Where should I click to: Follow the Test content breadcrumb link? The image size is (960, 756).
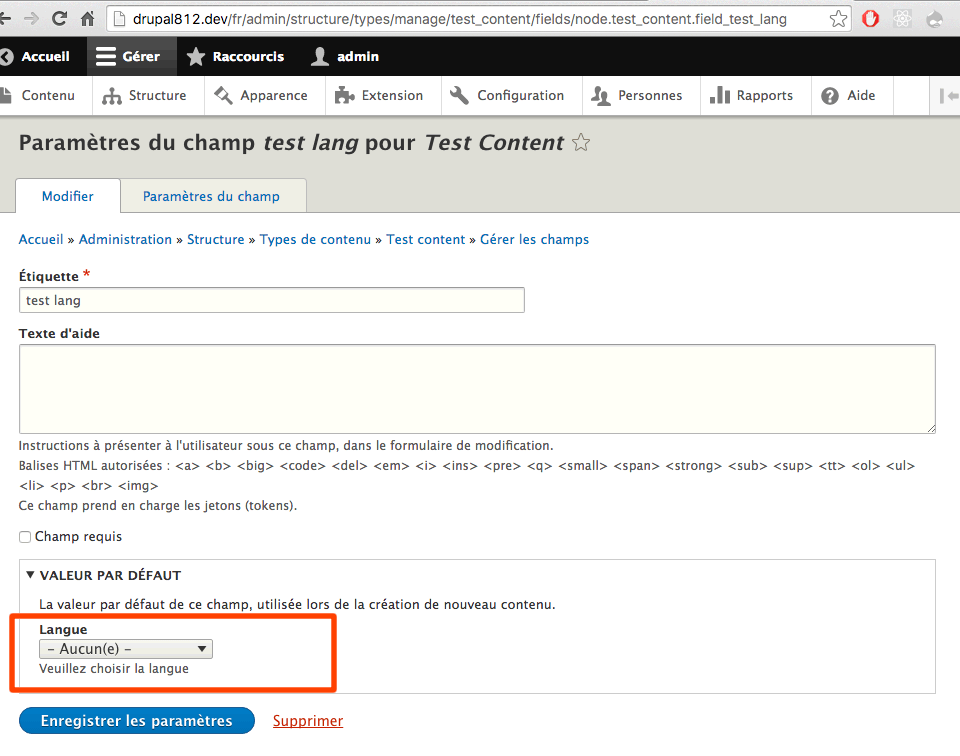click(426, 239)
